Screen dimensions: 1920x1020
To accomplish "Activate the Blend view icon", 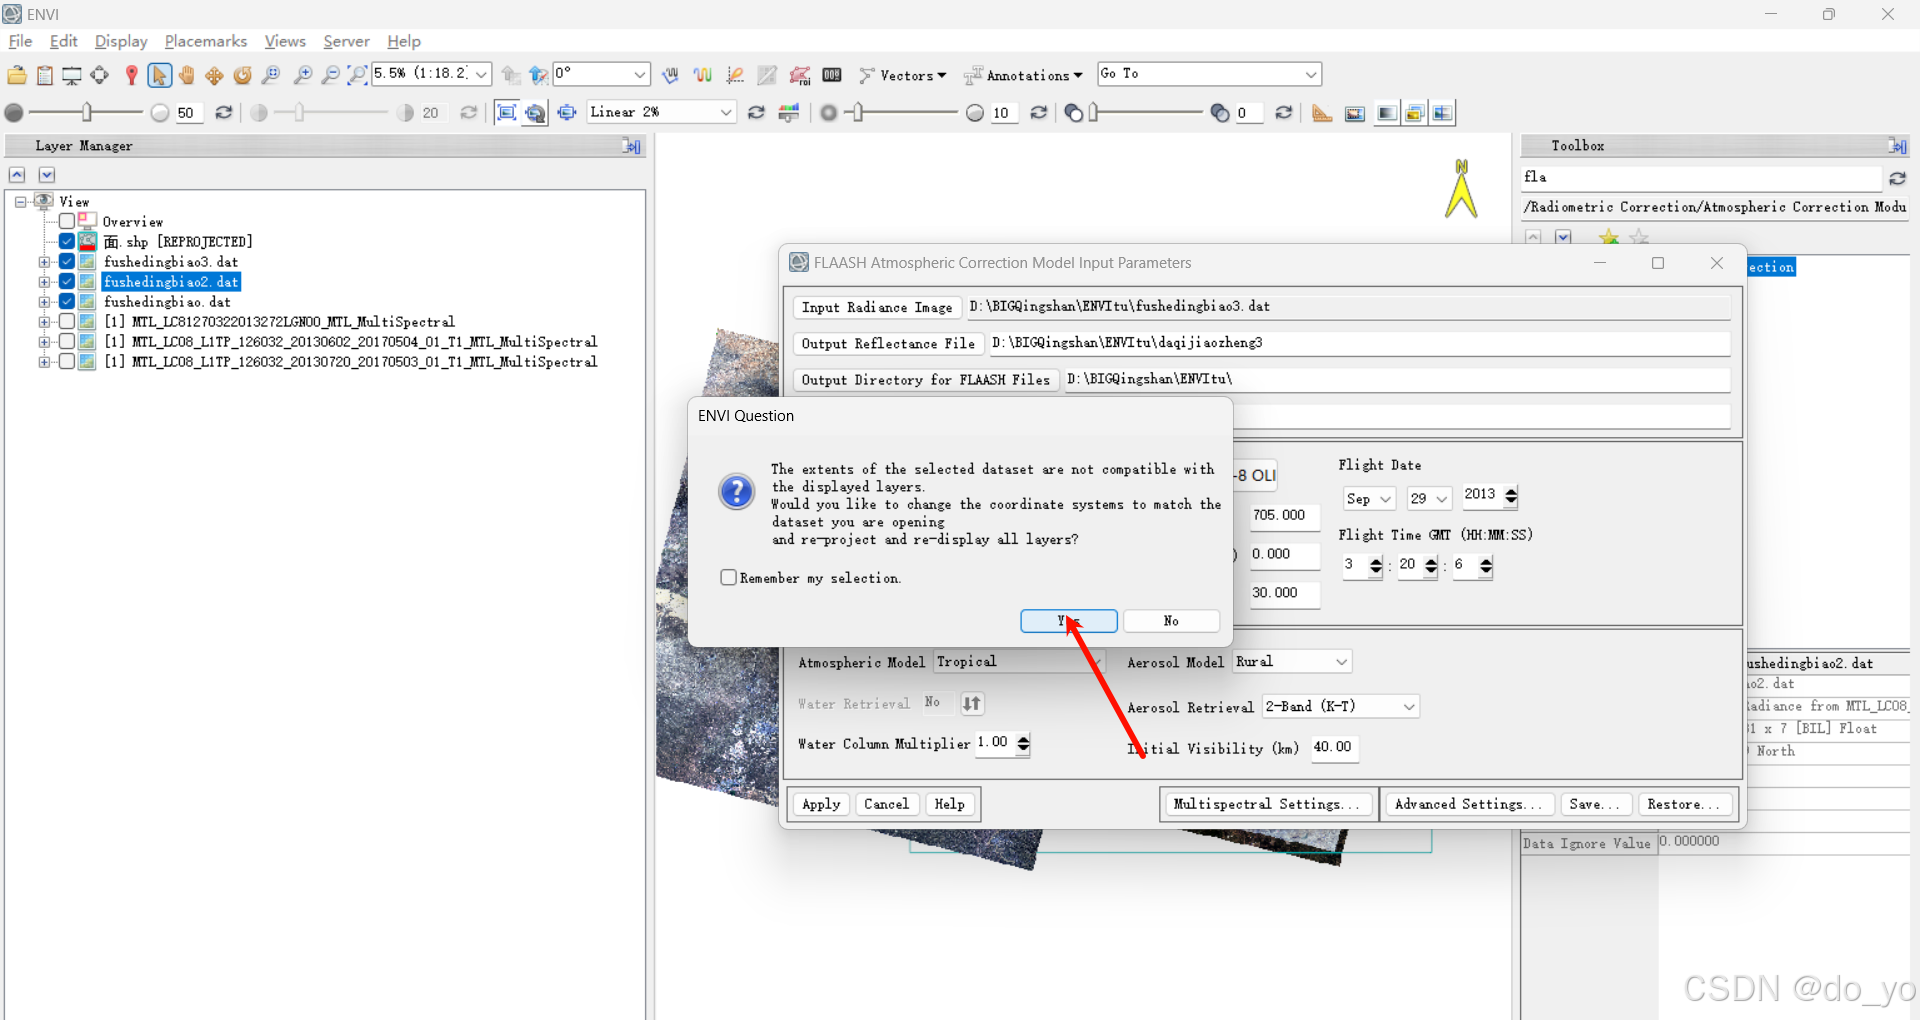I will click(x=1386, y=113).
